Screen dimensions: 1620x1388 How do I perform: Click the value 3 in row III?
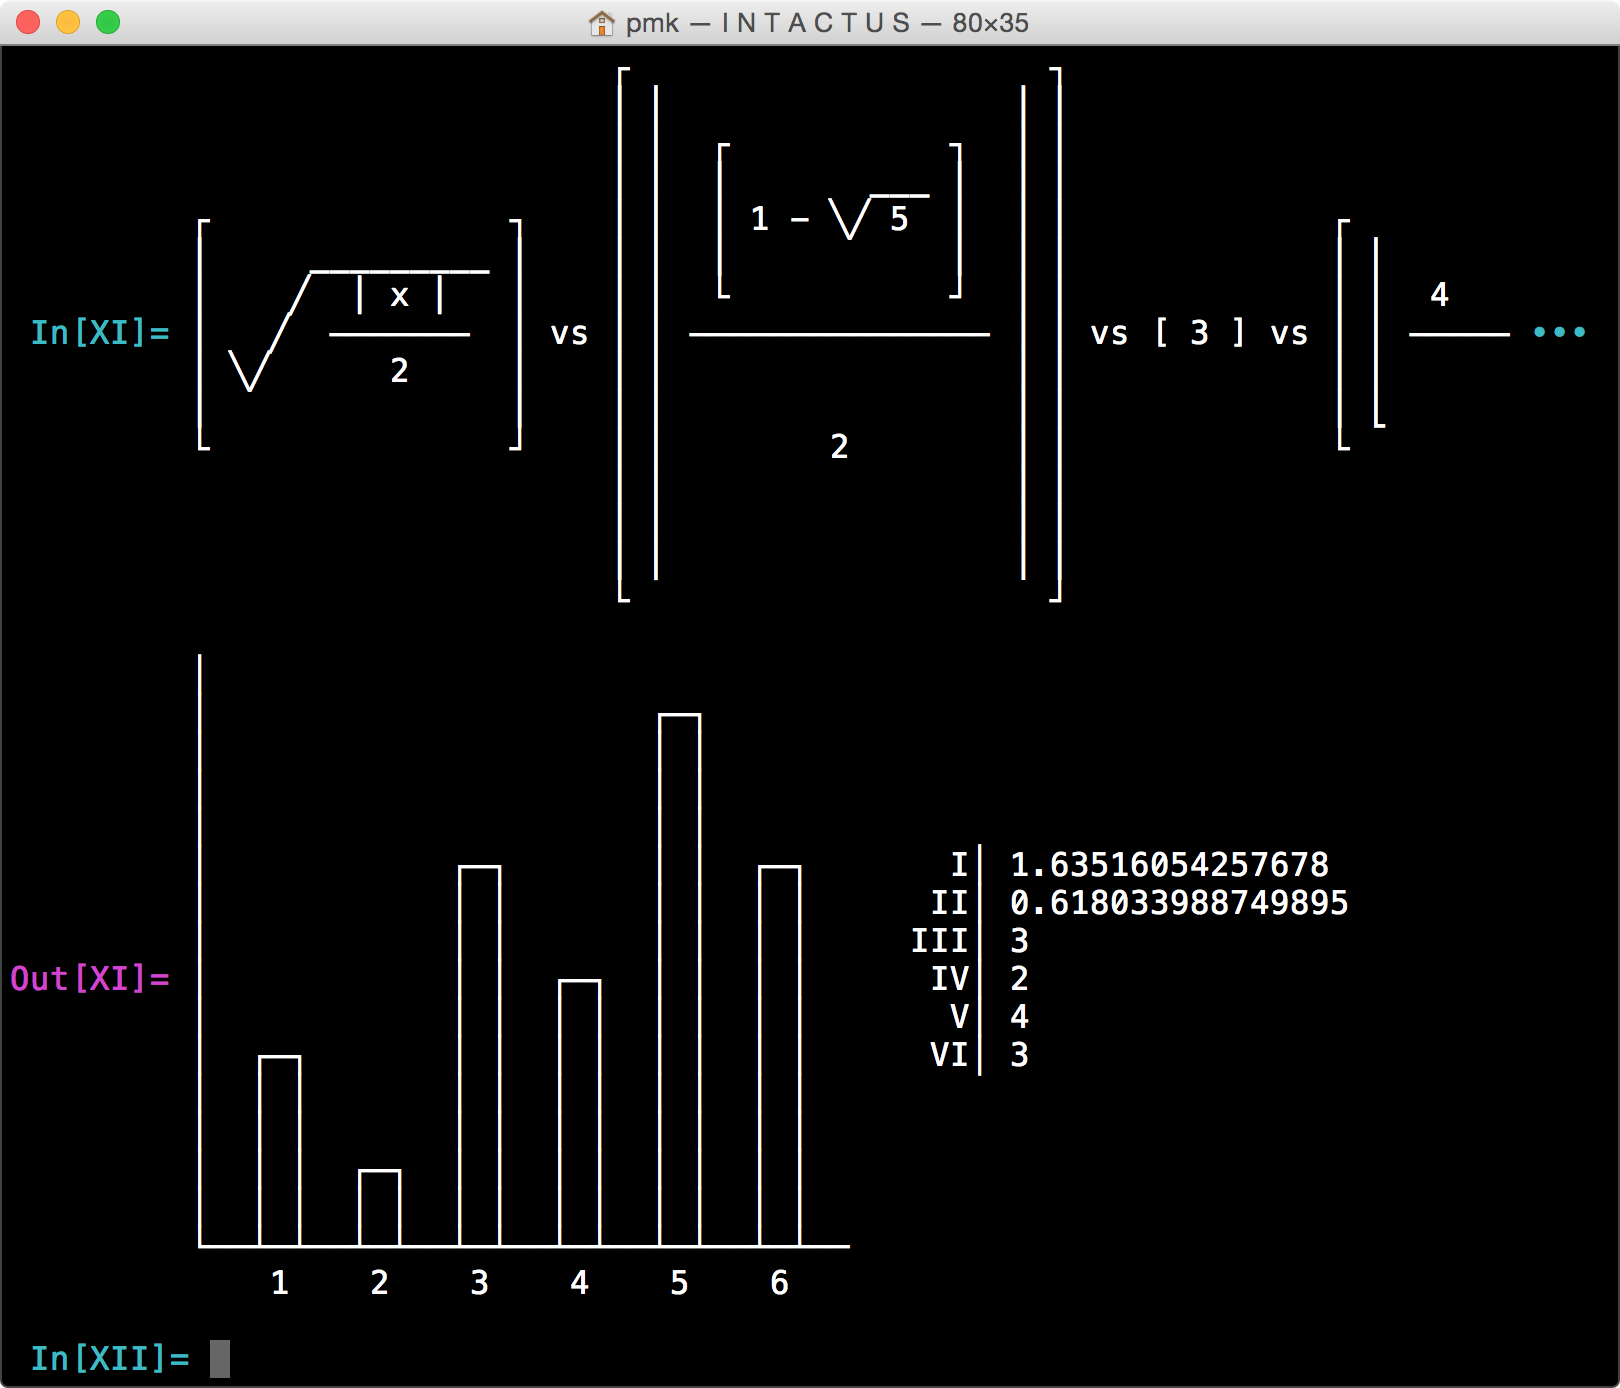point(1019,940)
